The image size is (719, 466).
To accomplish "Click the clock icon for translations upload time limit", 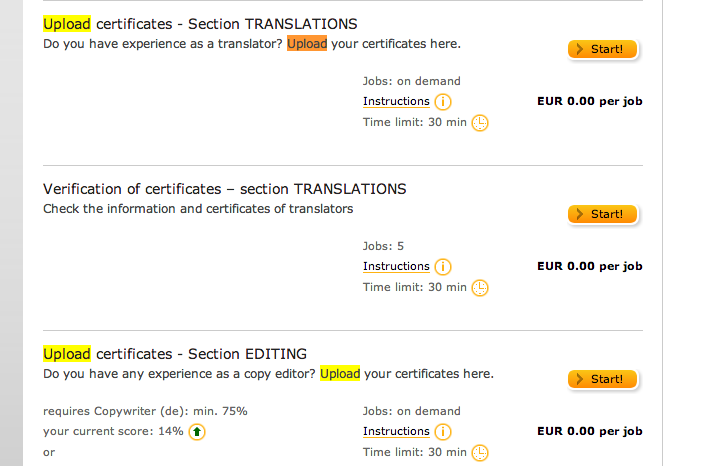I will 480,122.
